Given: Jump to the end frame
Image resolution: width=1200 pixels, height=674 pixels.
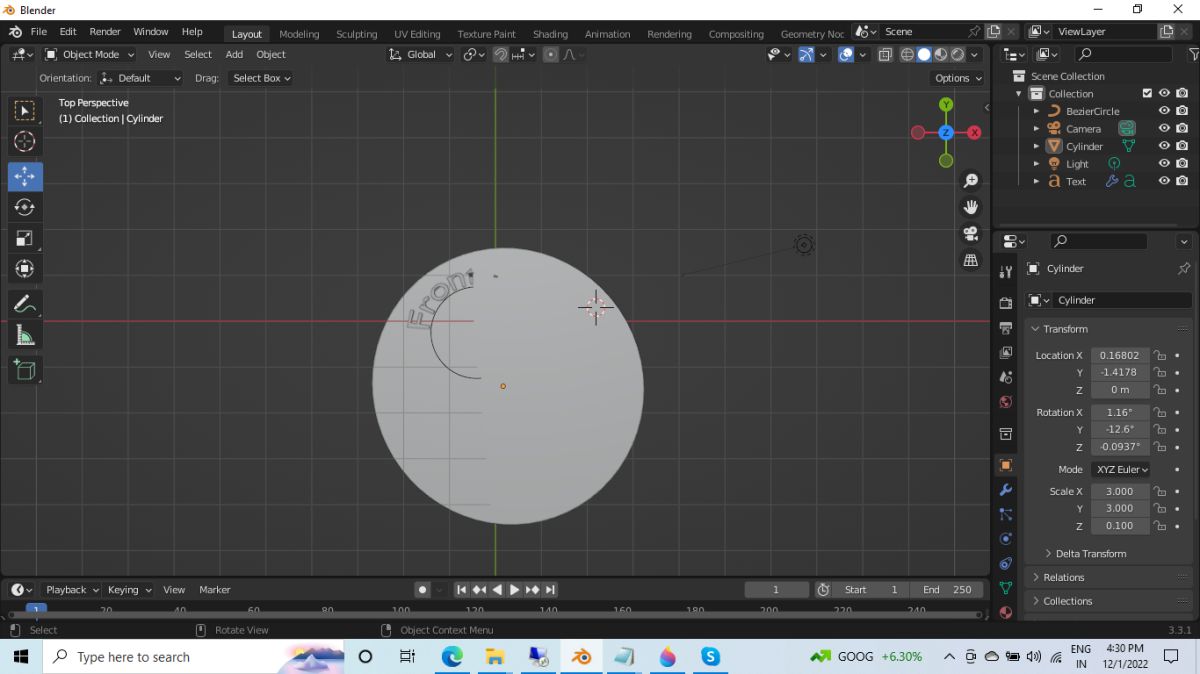Looking at the screenshot, I should tap(550, 590).
